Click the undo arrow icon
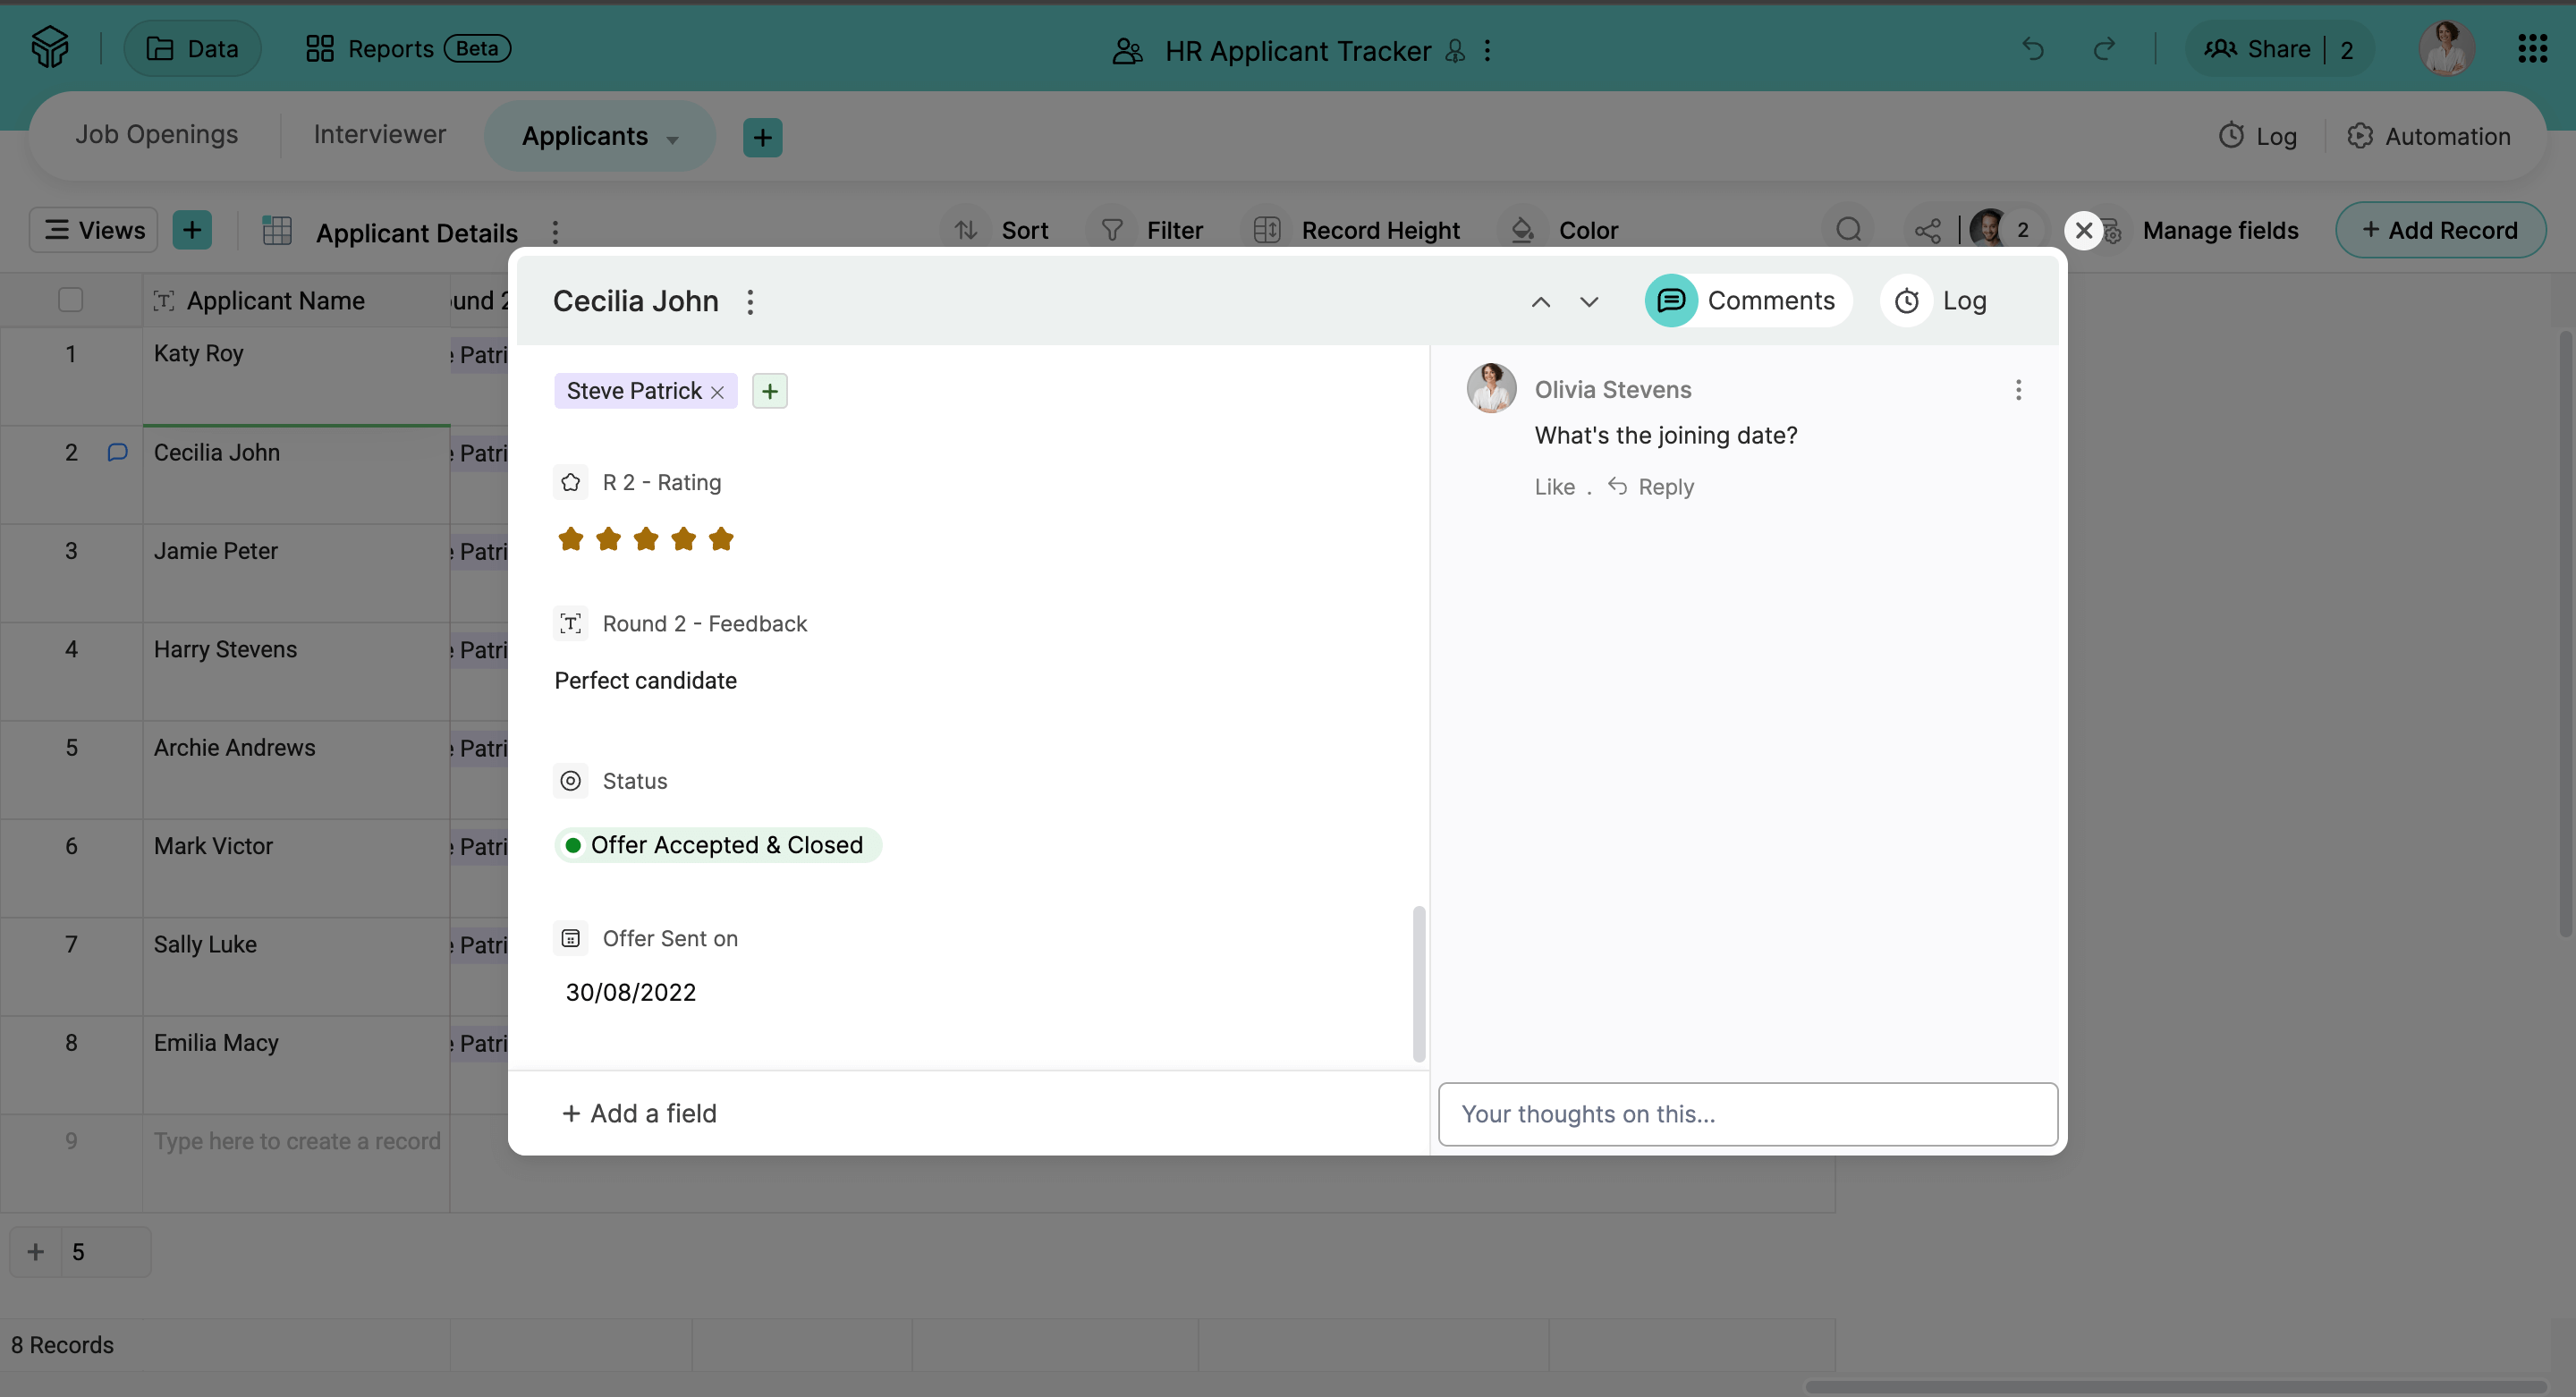The width and height of the screenshot is (2576, 1397). click(x=2032, y=49)
